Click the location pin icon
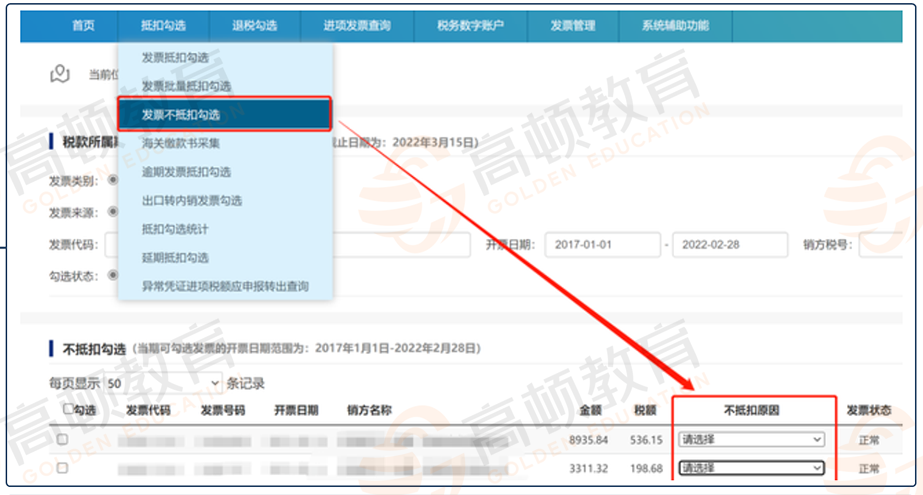The height and width of the screenshot is (495, 923). [x=62, y=73]
